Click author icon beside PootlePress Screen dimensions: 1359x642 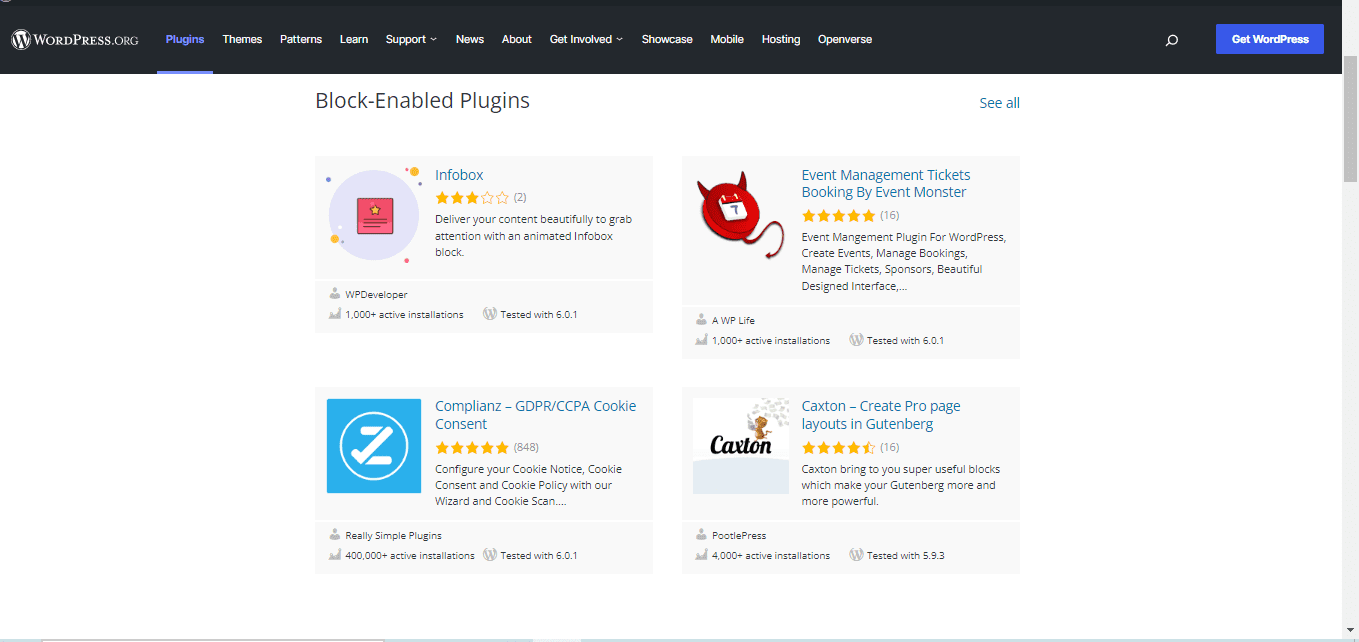click(701, 535)
